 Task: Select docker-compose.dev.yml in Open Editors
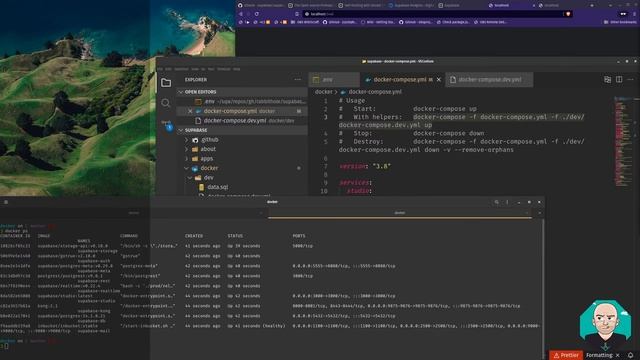pyautogui.click(x=242, y=121)
